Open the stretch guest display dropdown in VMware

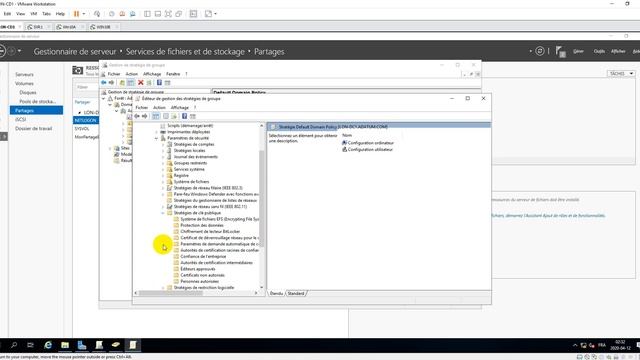[216, 14]
